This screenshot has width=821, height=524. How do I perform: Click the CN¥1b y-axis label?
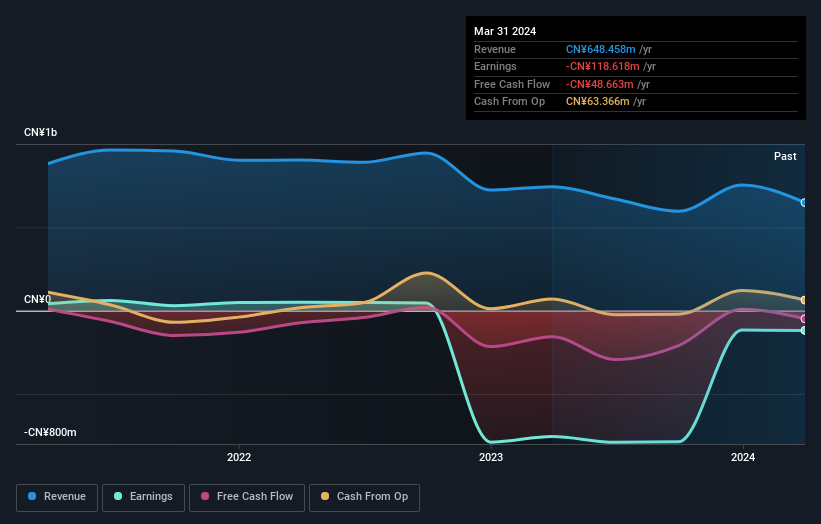(x=40, y=132)
